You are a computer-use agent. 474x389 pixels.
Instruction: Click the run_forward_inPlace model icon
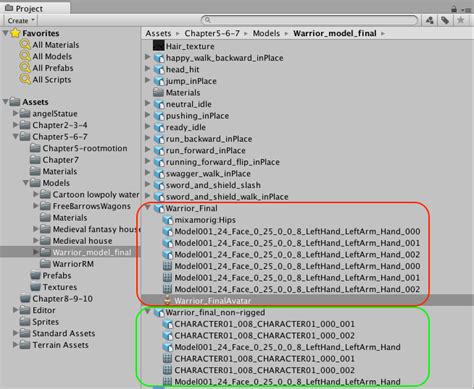pos(159,151)
